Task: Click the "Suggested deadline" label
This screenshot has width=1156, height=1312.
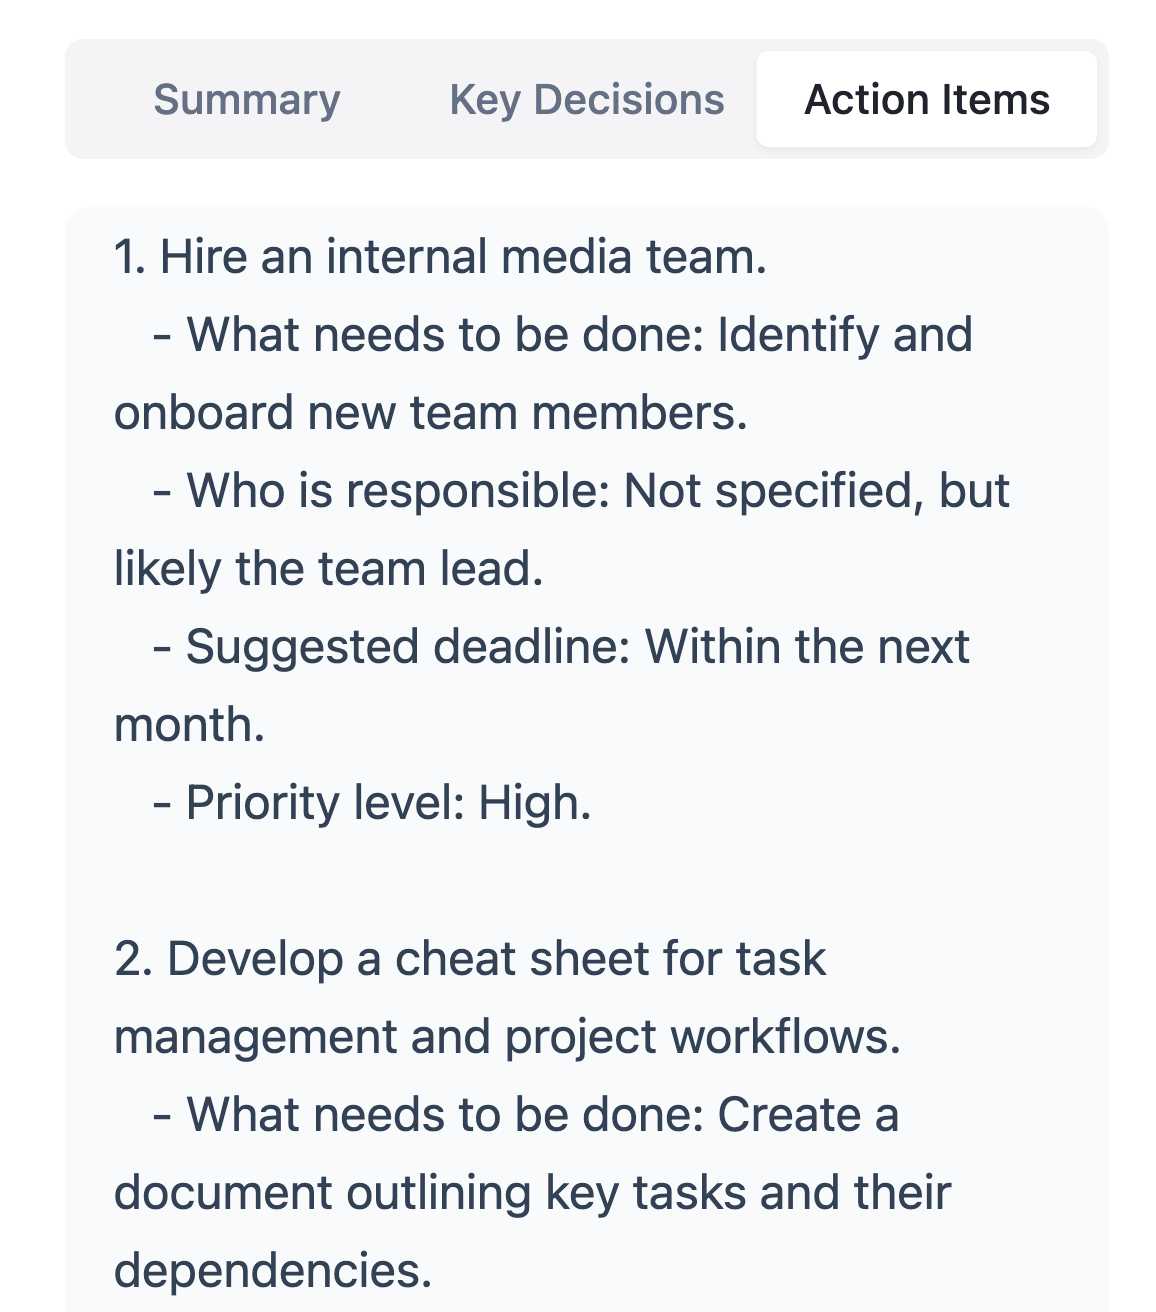Action: (x=408, y=647)
